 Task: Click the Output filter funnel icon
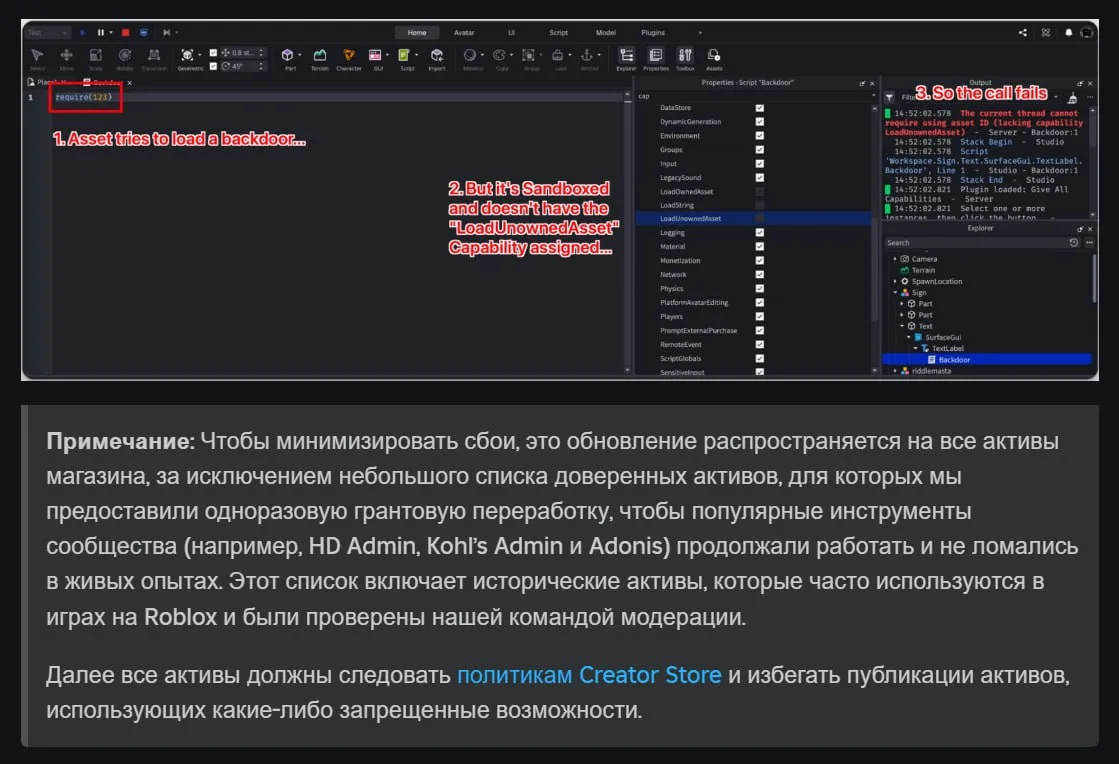tap(890, 97)
